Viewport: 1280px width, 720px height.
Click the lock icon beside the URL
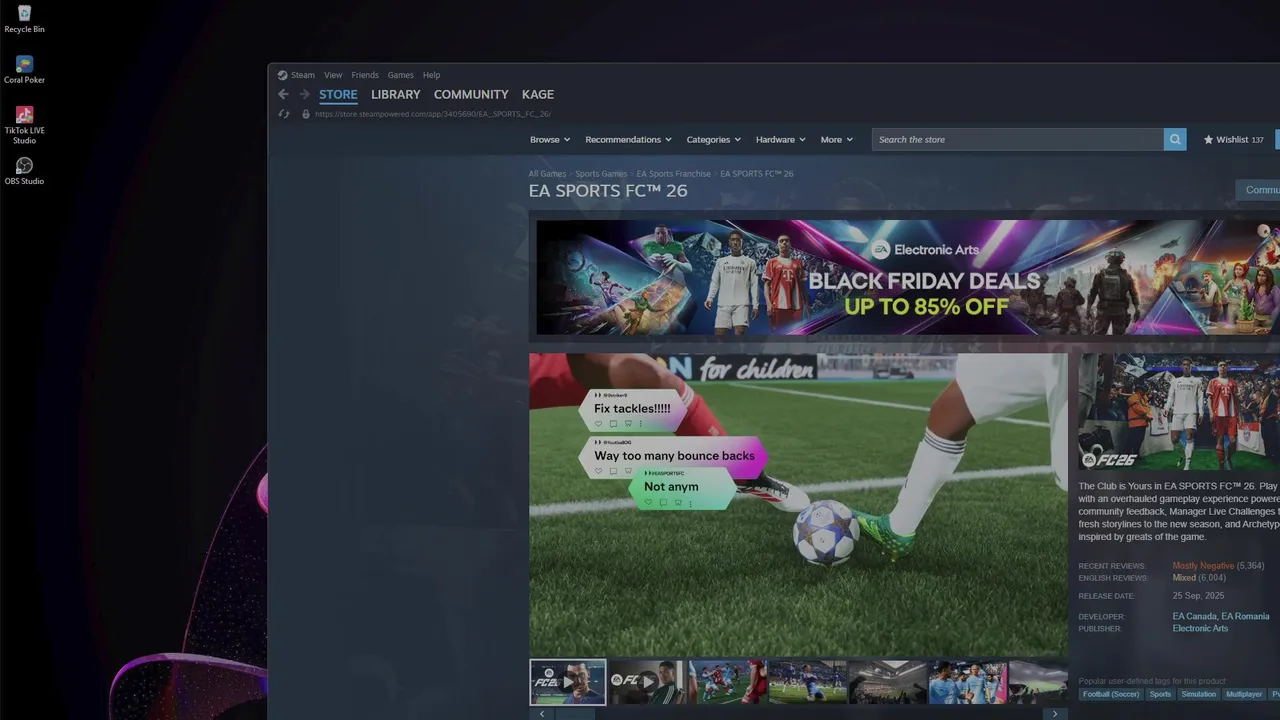(x=306, y=114)
